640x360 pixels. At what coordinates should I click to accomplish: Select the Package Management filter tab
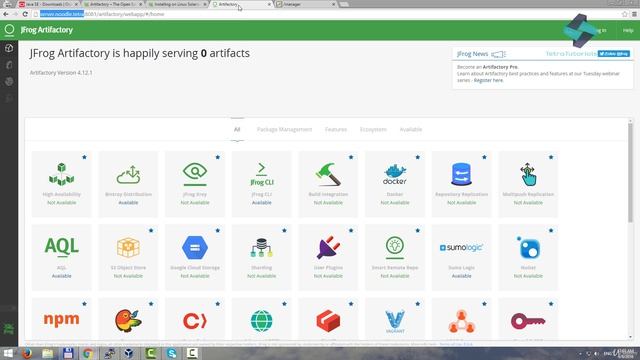coord(284,129)
